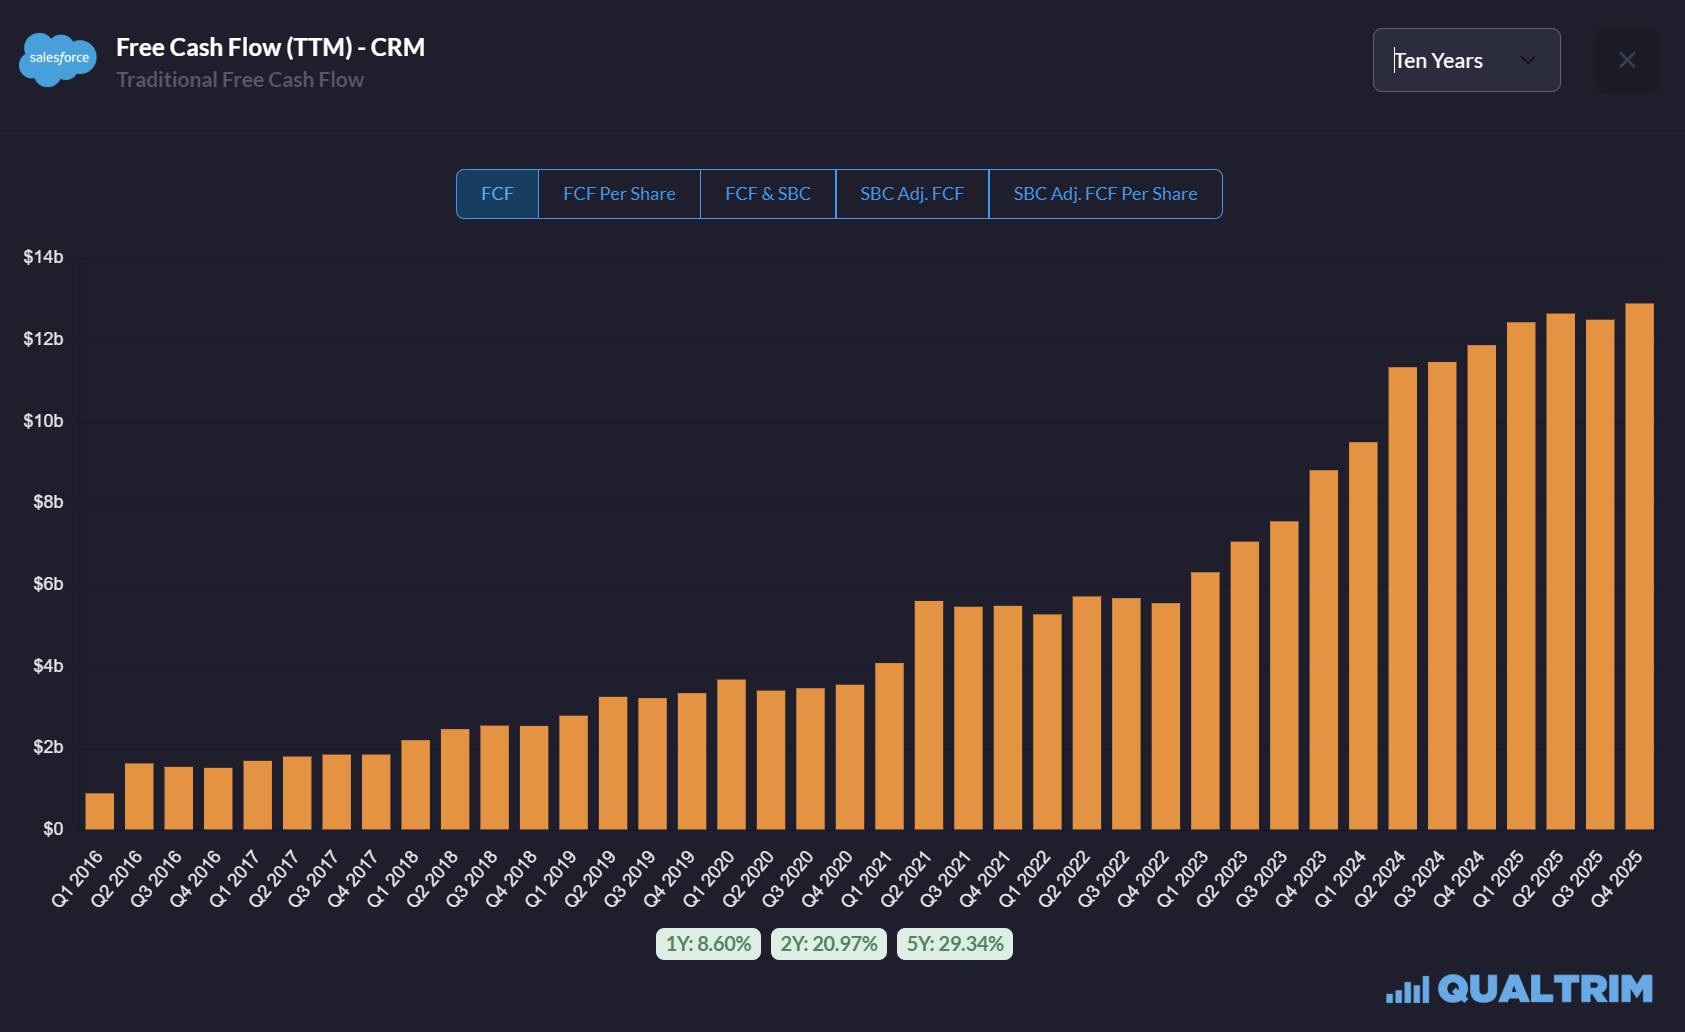This screenshot has height=1032, width=1685.
Task: Open the Ten Years timeframe dropdown
Action: pos(1466,60)
